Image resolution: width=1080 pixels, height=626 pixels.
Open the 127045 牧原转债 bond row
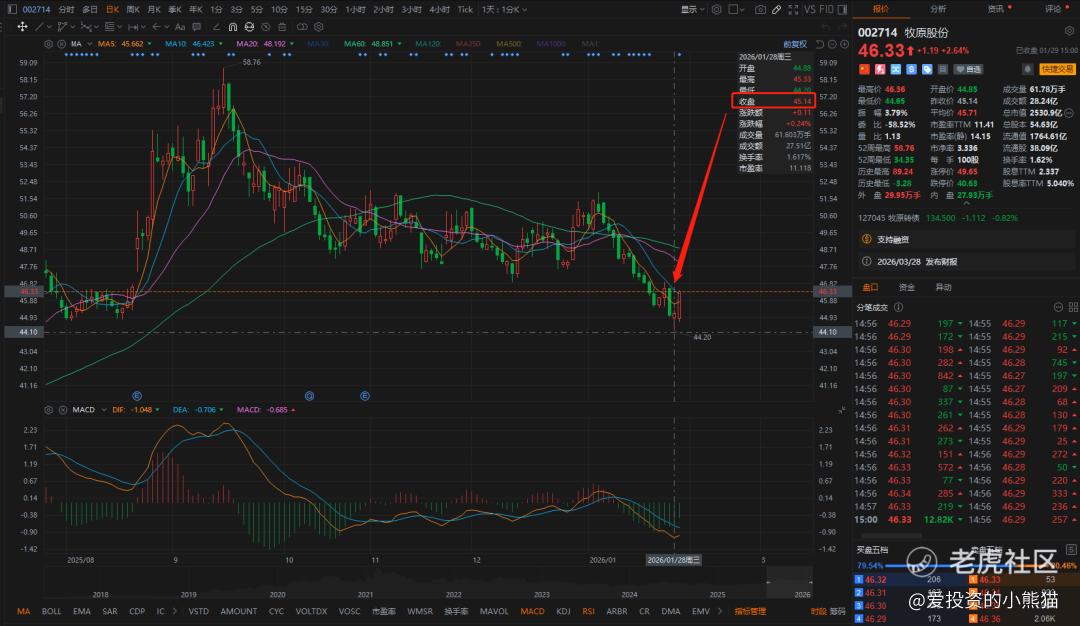pyautogui.click(x=964, y=218)
